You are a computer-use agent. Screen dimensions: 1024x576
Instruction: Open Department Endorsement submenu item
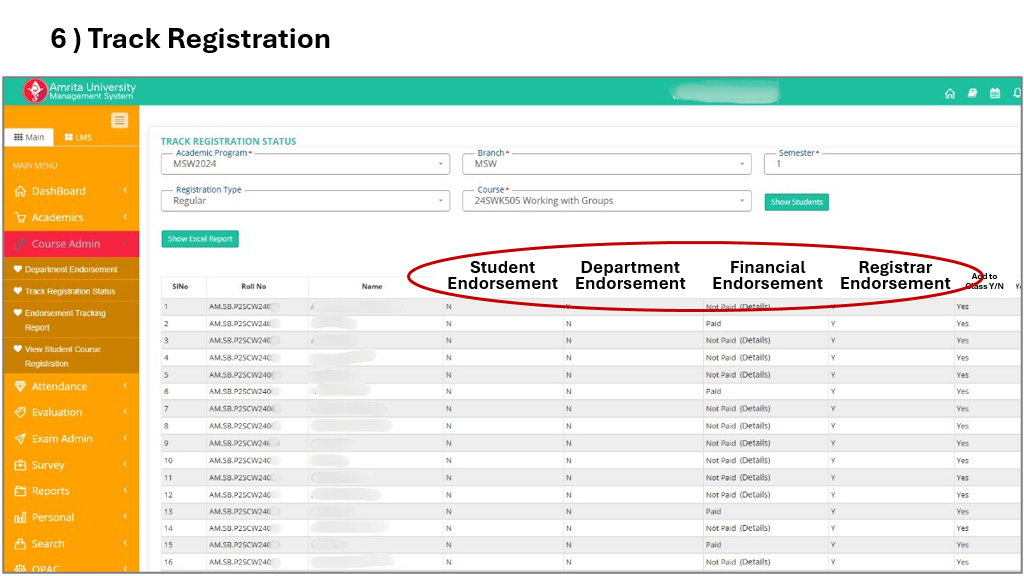click(x=71, y=269)
